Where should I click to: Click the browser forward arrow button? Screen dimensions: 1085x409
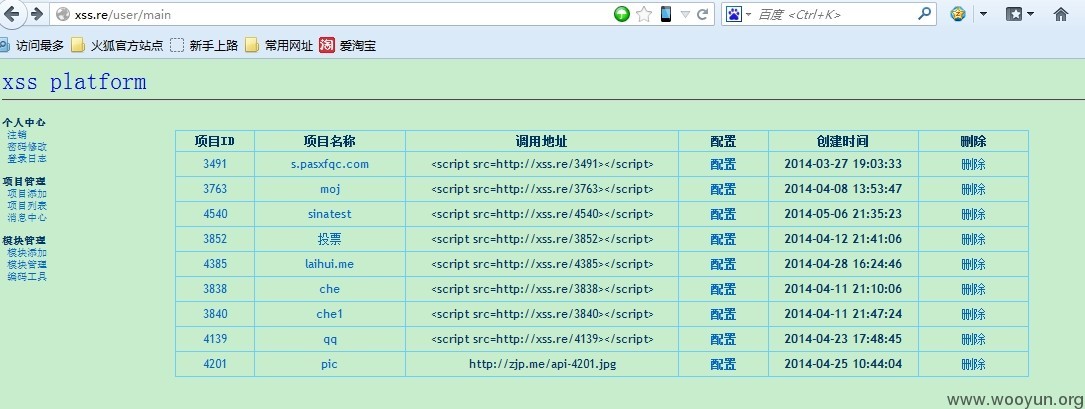[37, 14]
